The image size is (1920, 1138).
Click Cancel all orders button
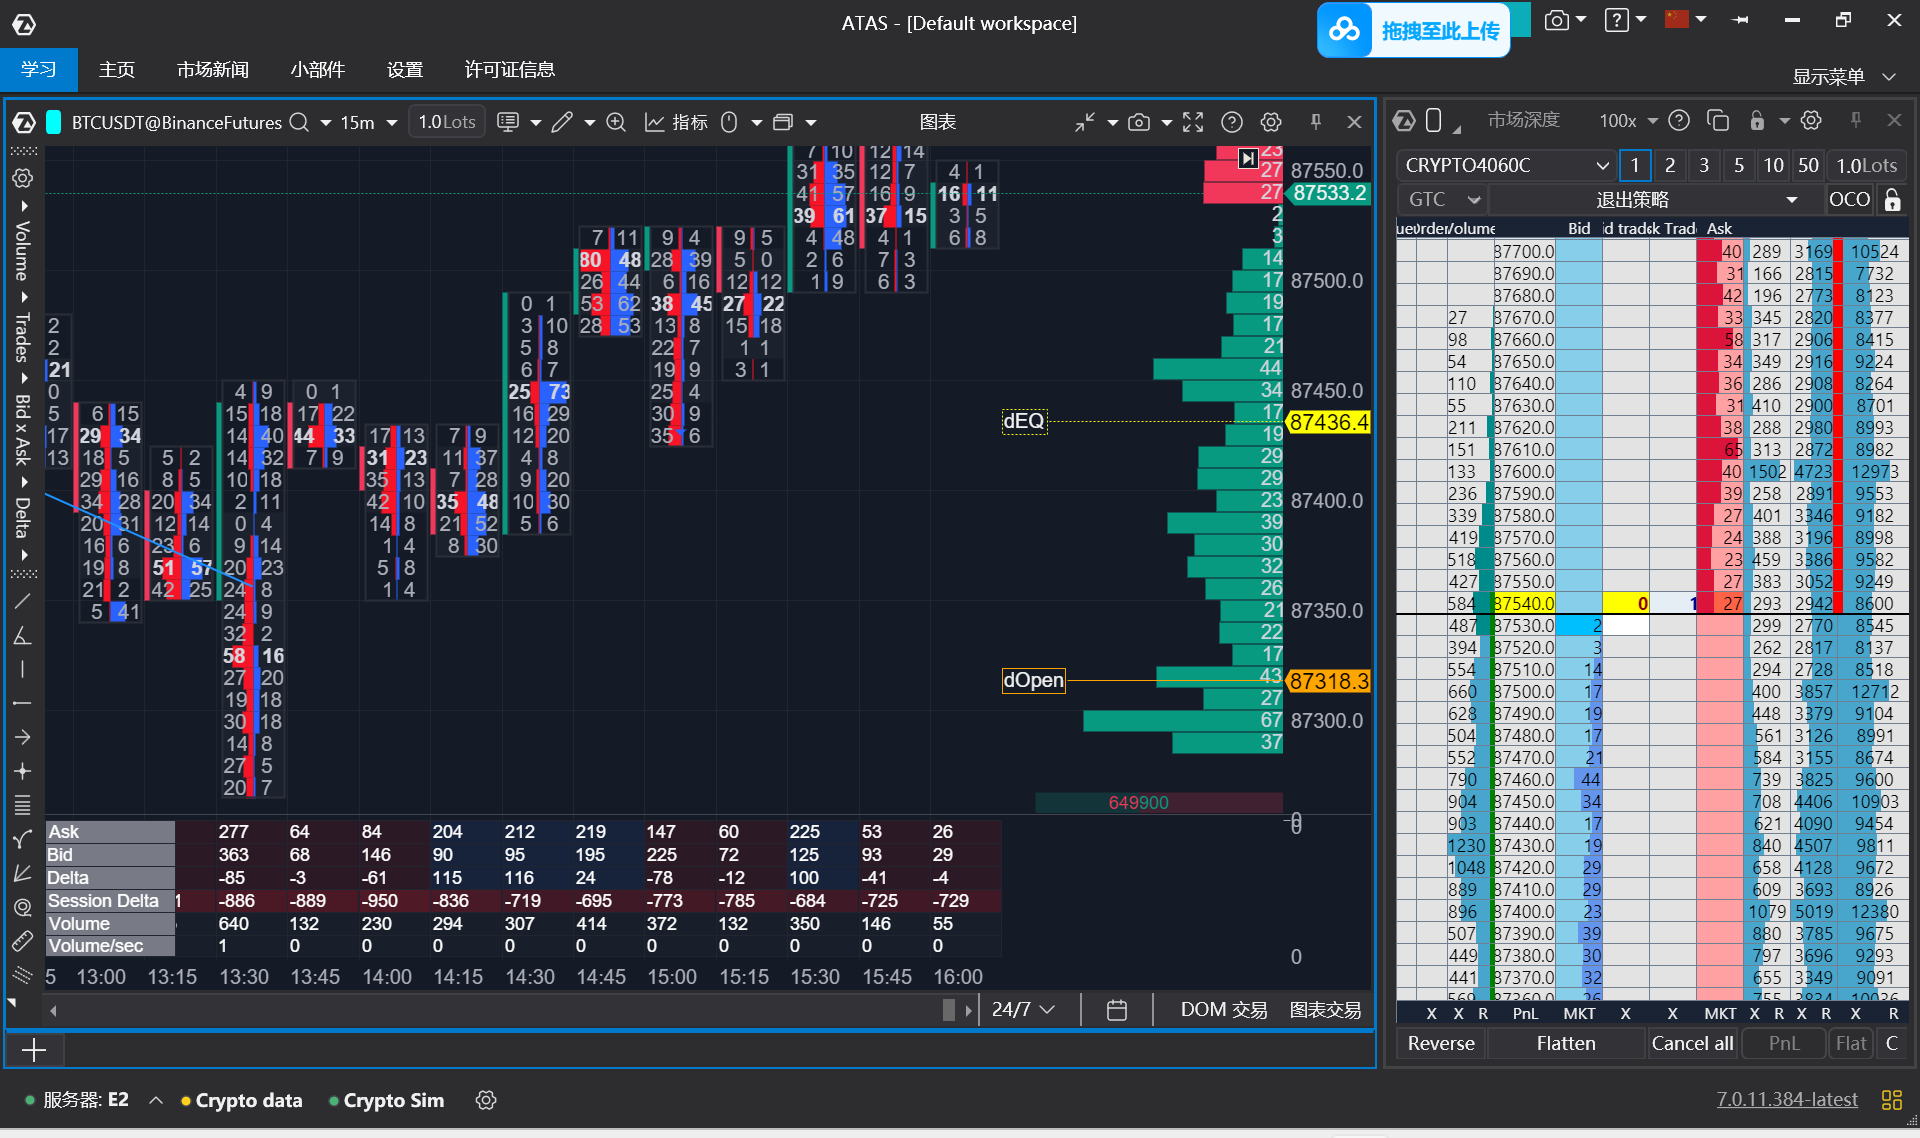coord(1692,1043)
